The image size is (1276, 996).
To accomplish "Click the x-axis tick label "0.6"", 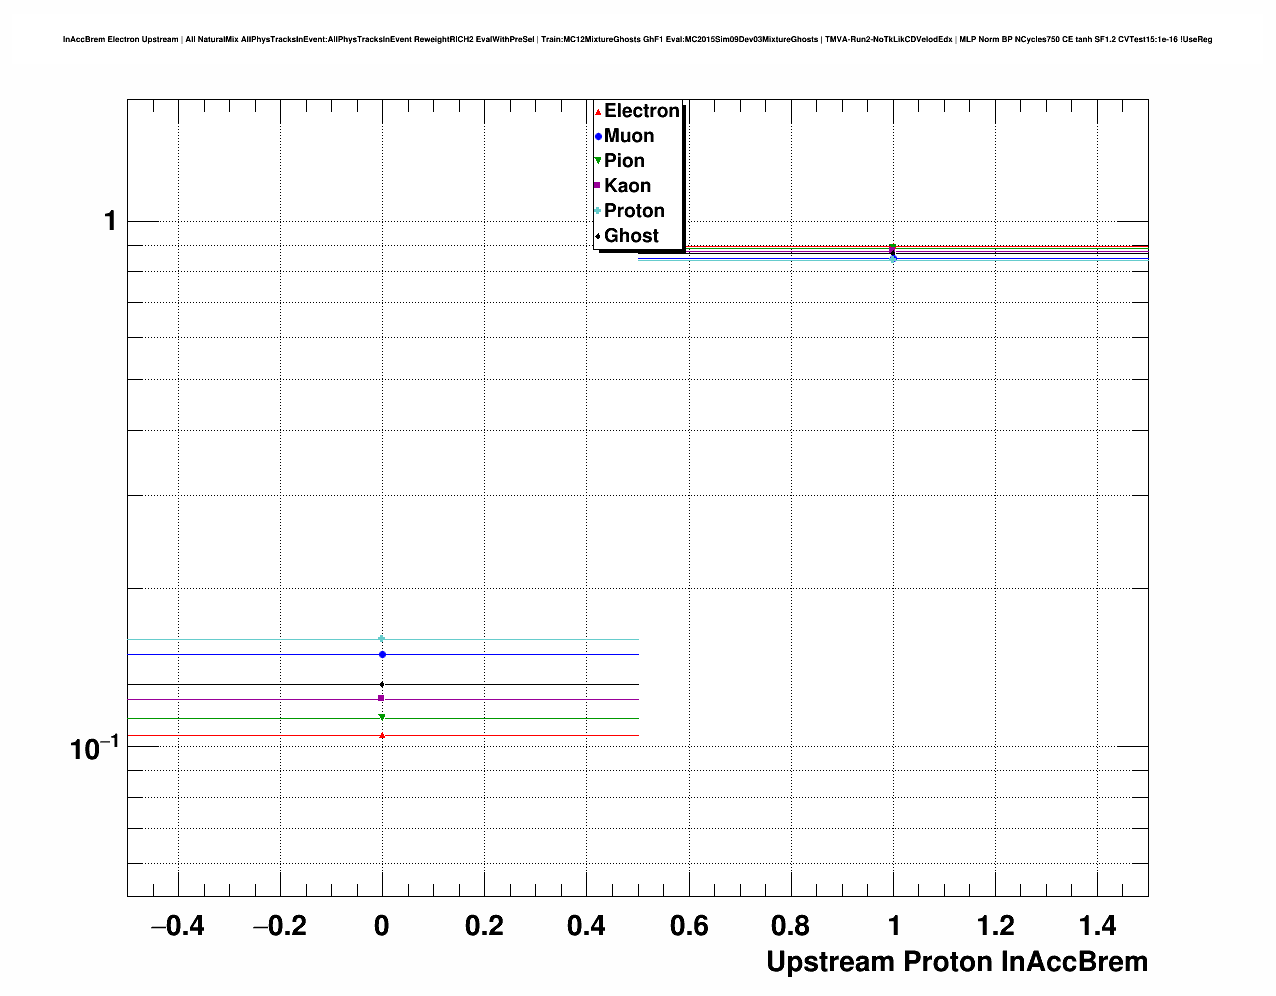I will [x=688, y=927].
